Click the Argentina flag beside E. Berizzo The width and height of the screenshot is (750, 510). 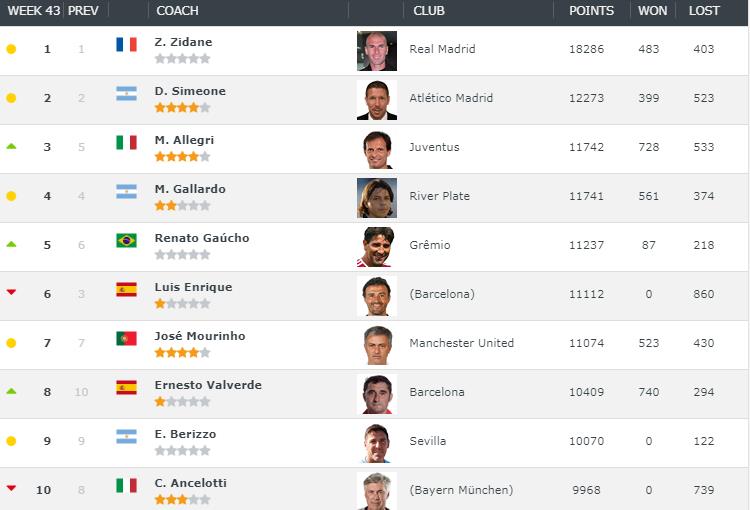pyautogui.click(x=126, y=436)
